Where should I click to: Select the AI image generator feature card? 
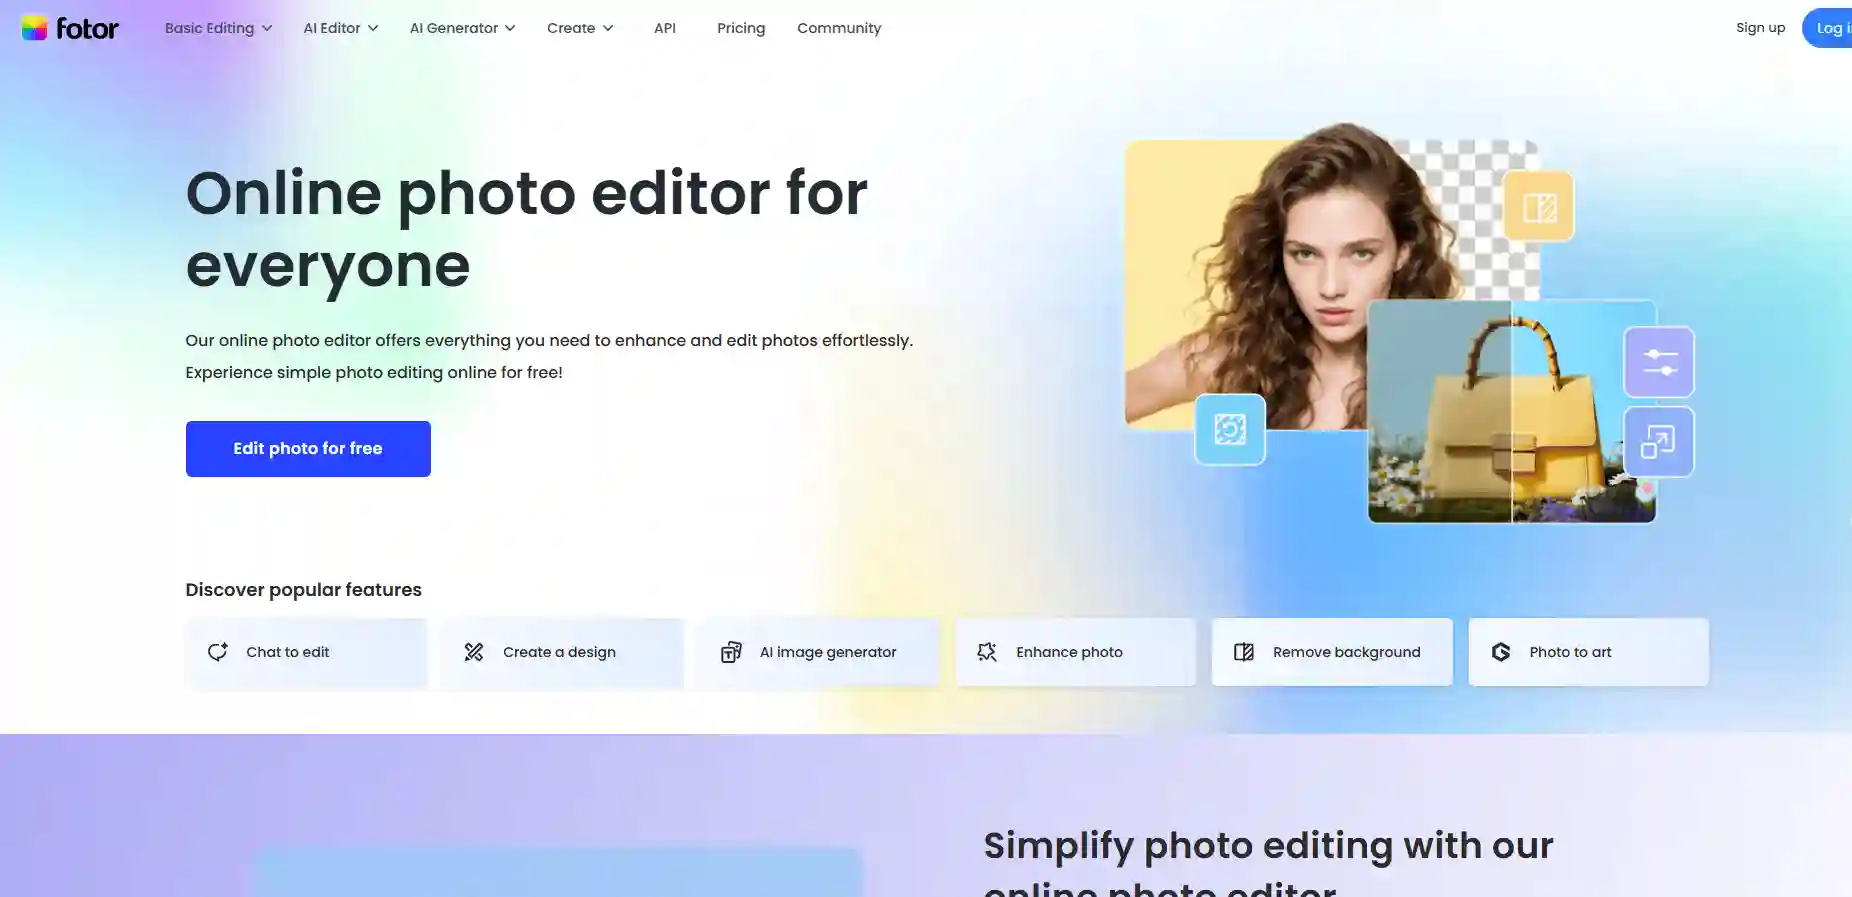click(x=819, y=652)
